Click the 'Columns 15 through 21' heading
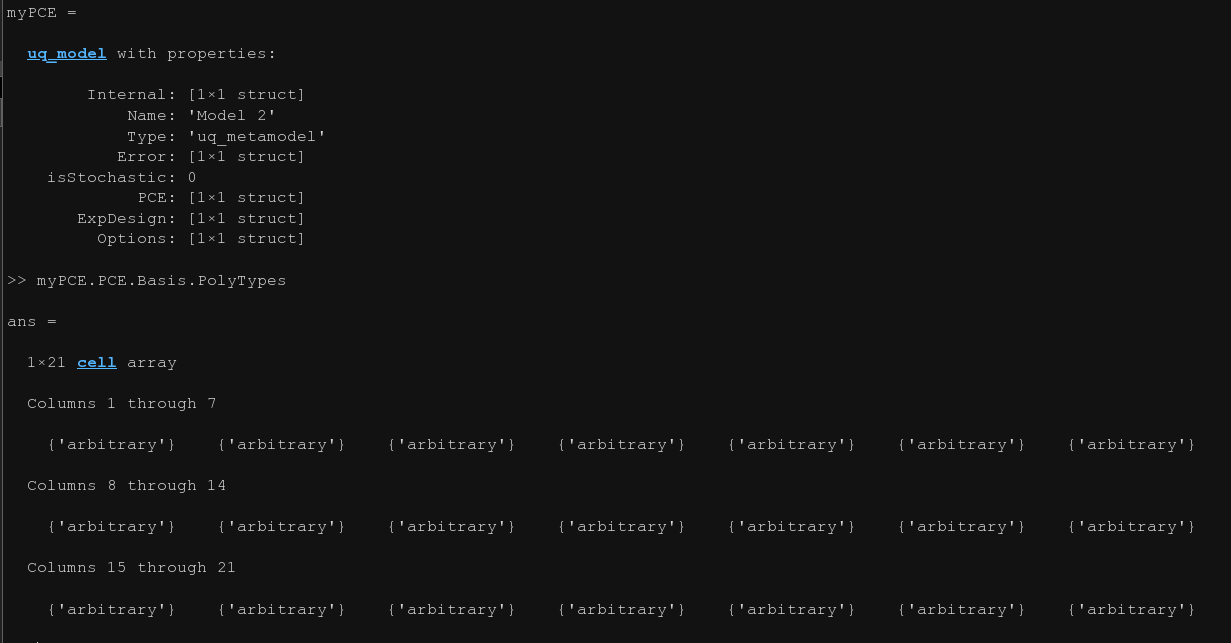This screenshot has width=1231, height=643. [131, 568]
